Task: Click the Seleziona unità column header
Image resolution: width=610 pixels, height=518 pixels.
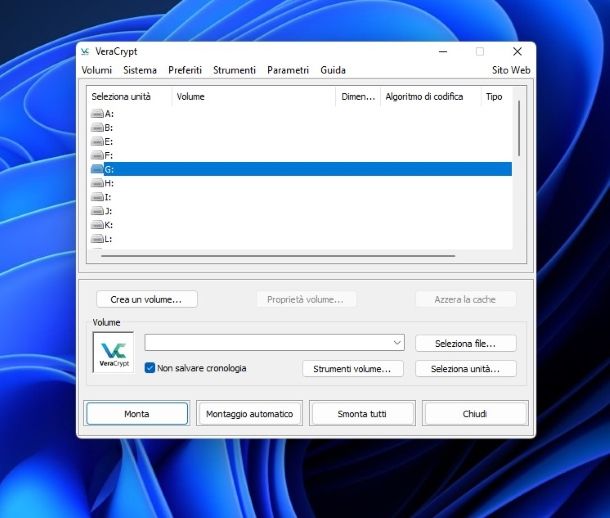Action: pyautogui.click(x=130, y=96)
